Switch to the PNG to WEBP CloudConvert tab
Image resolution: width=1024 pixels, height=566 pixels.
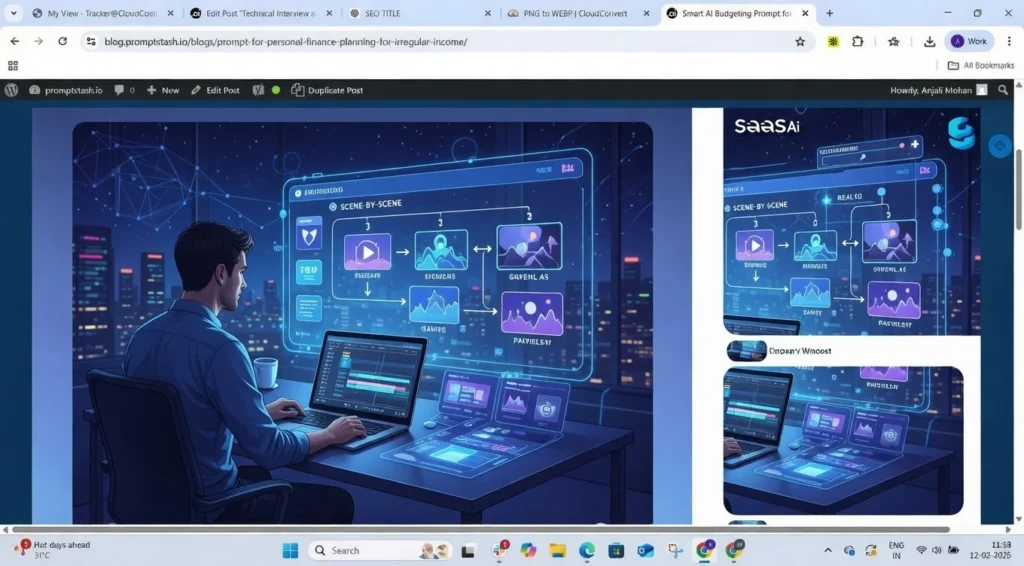click(570, 13)
